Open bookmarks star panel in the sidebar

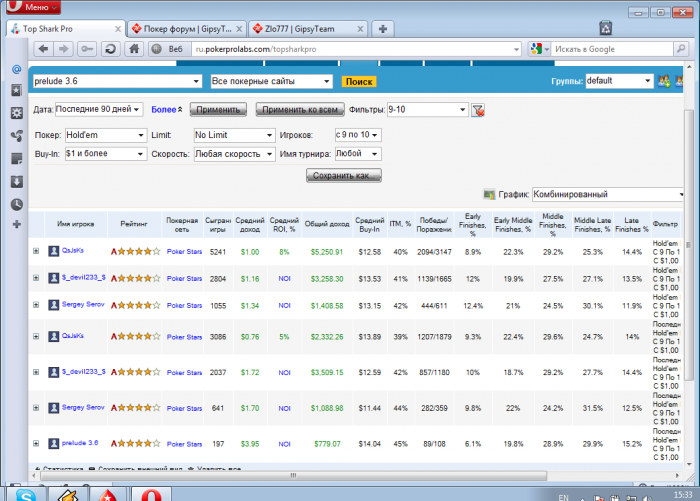coord(16,91)
